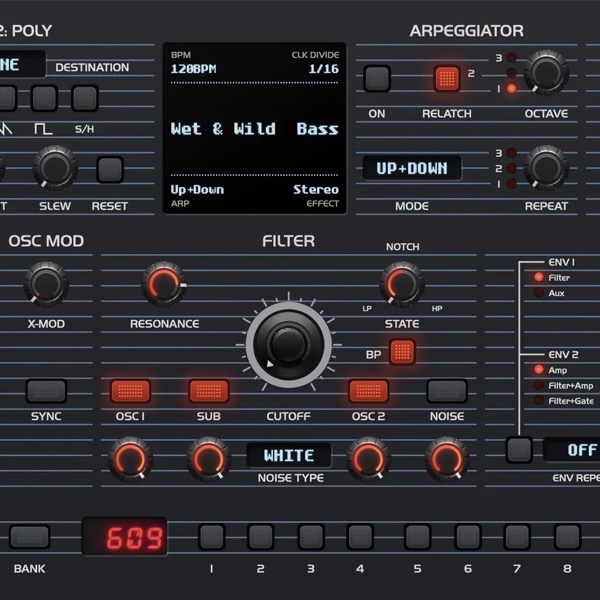Click LFO button left of square wave button
The height and width of the screenshot is (600, 600).
click(6, 98)
